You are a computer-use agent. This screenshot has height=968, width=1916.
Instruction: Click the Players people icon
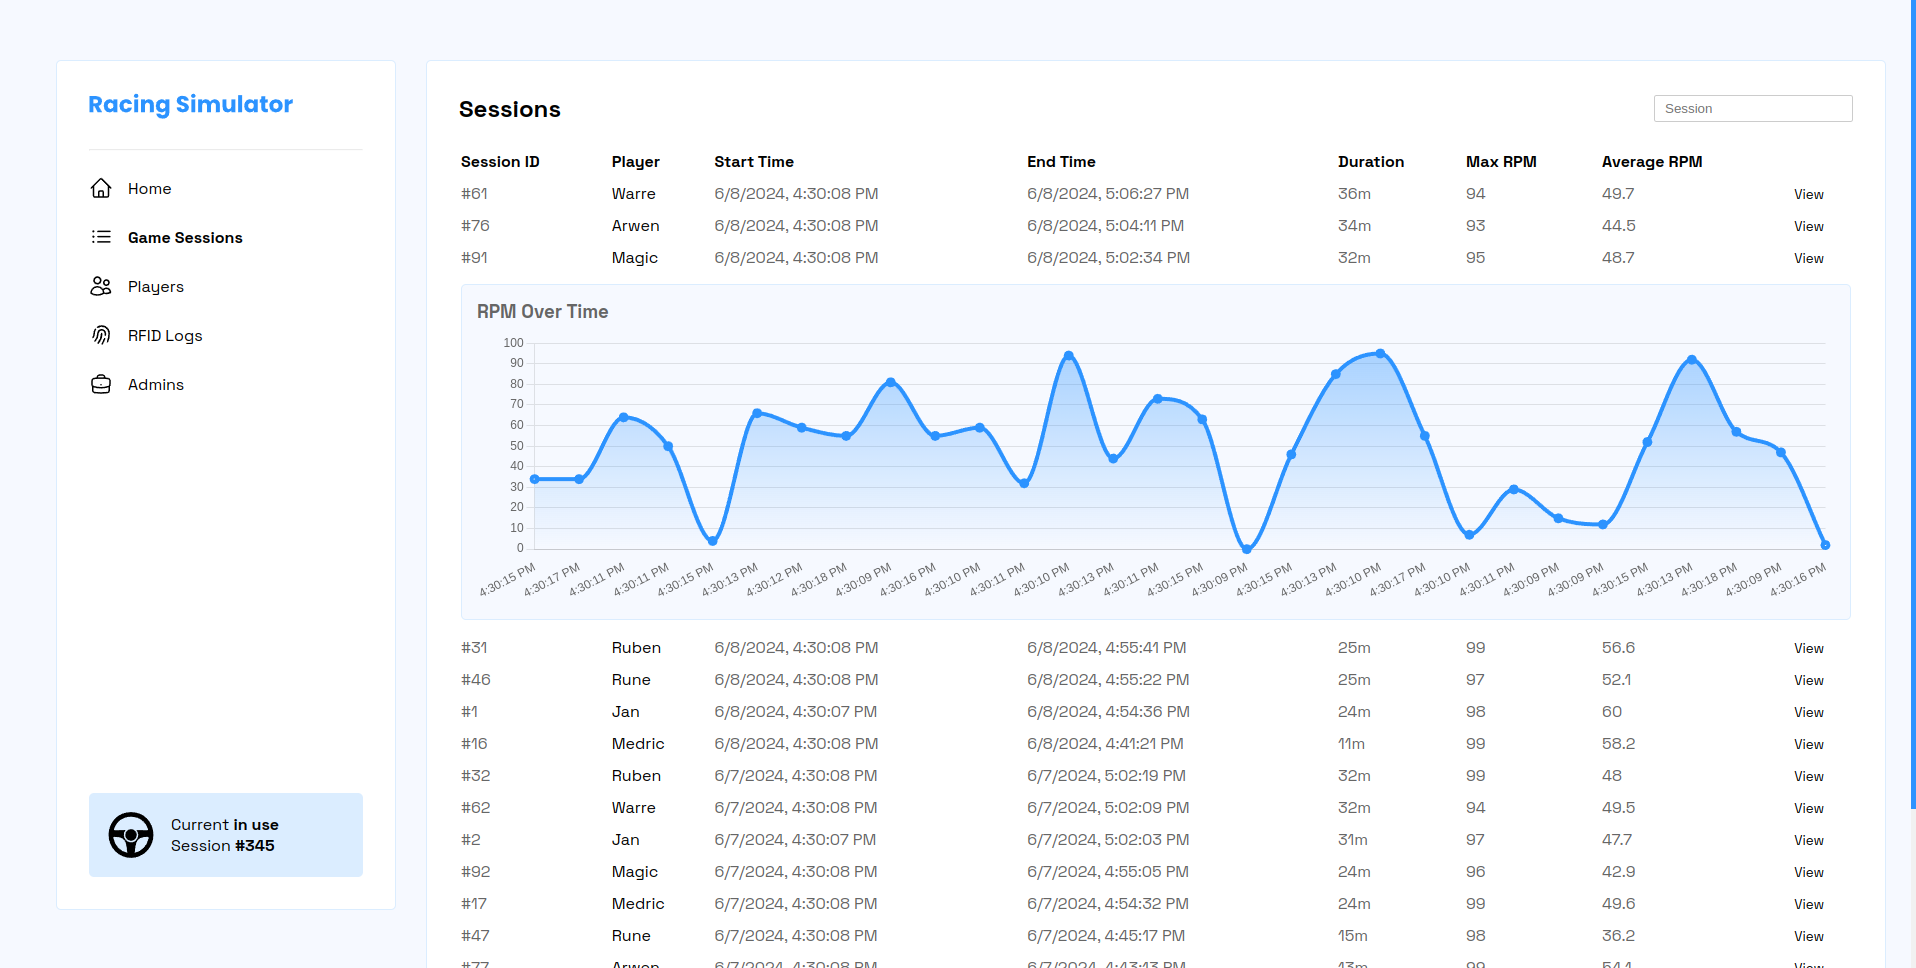(101, 286)
